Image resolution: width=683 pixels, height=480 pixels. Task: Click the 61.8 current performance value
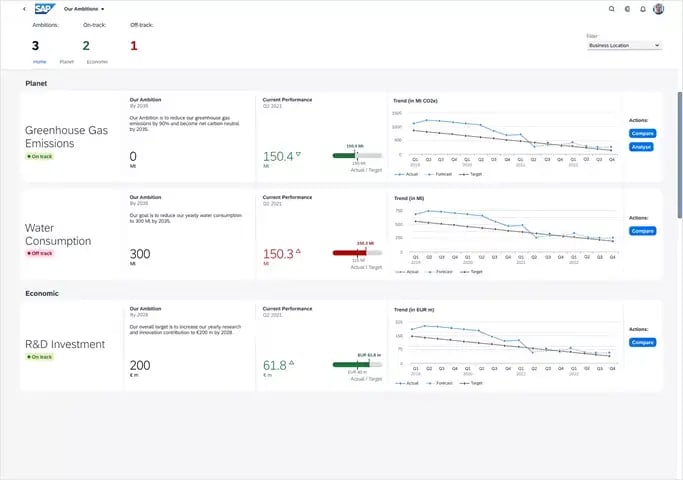click(x=275, y=365)
